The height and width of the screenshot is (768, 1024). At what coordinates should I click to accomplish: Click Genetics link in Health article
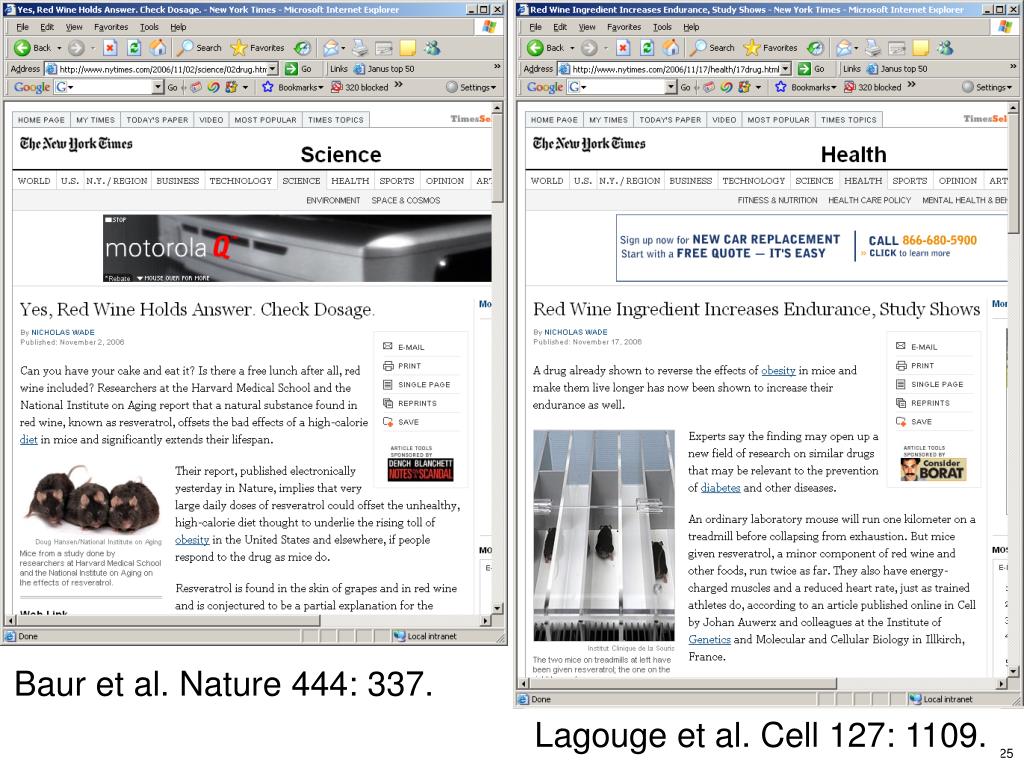709,640
